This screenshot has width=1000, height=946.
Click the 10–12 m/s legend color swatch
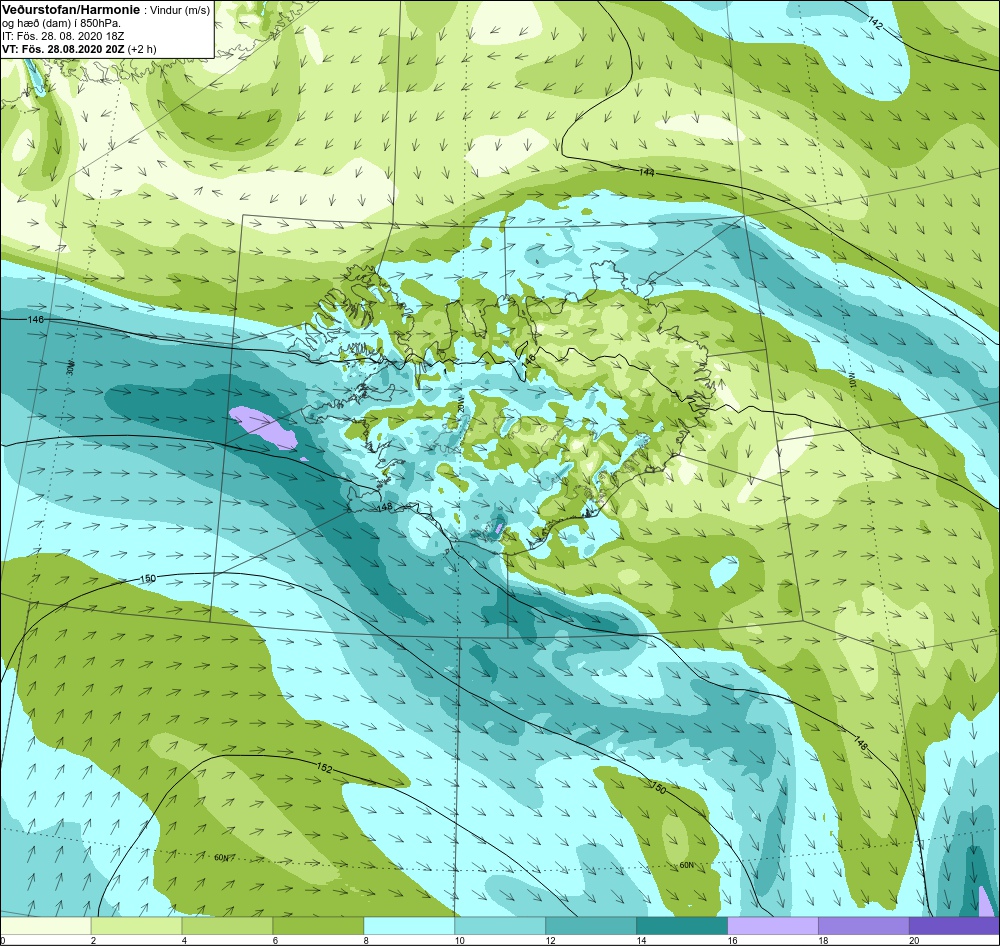pyautogui.click(x=500, y=926)
